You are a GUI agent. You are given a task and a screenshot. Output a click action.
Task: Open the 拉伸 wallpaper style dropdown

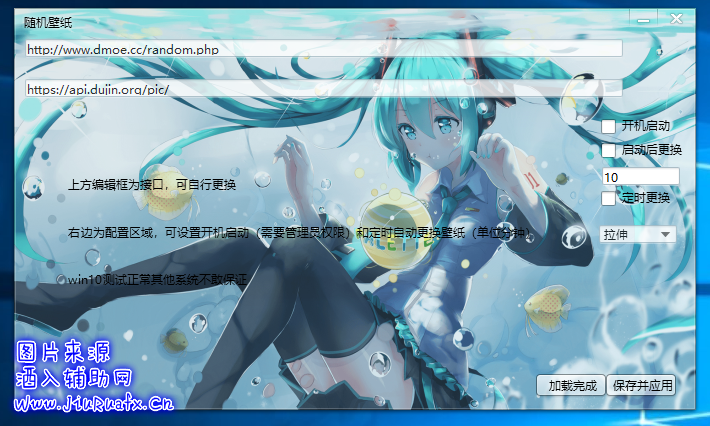pyautogui.click(x=638, y=235)
